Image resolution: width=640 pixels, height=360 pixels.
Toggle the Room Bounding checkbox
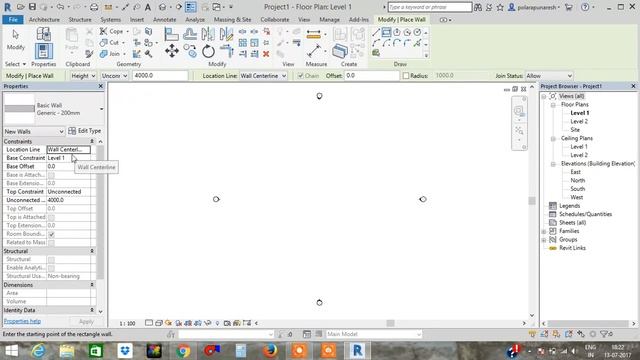[51, 234]
